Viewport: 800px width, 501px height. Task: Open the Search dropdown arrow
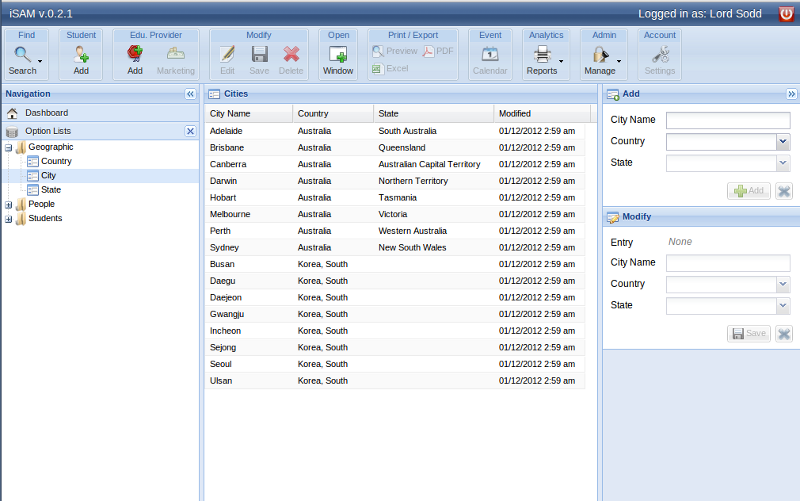pos(40,61)
